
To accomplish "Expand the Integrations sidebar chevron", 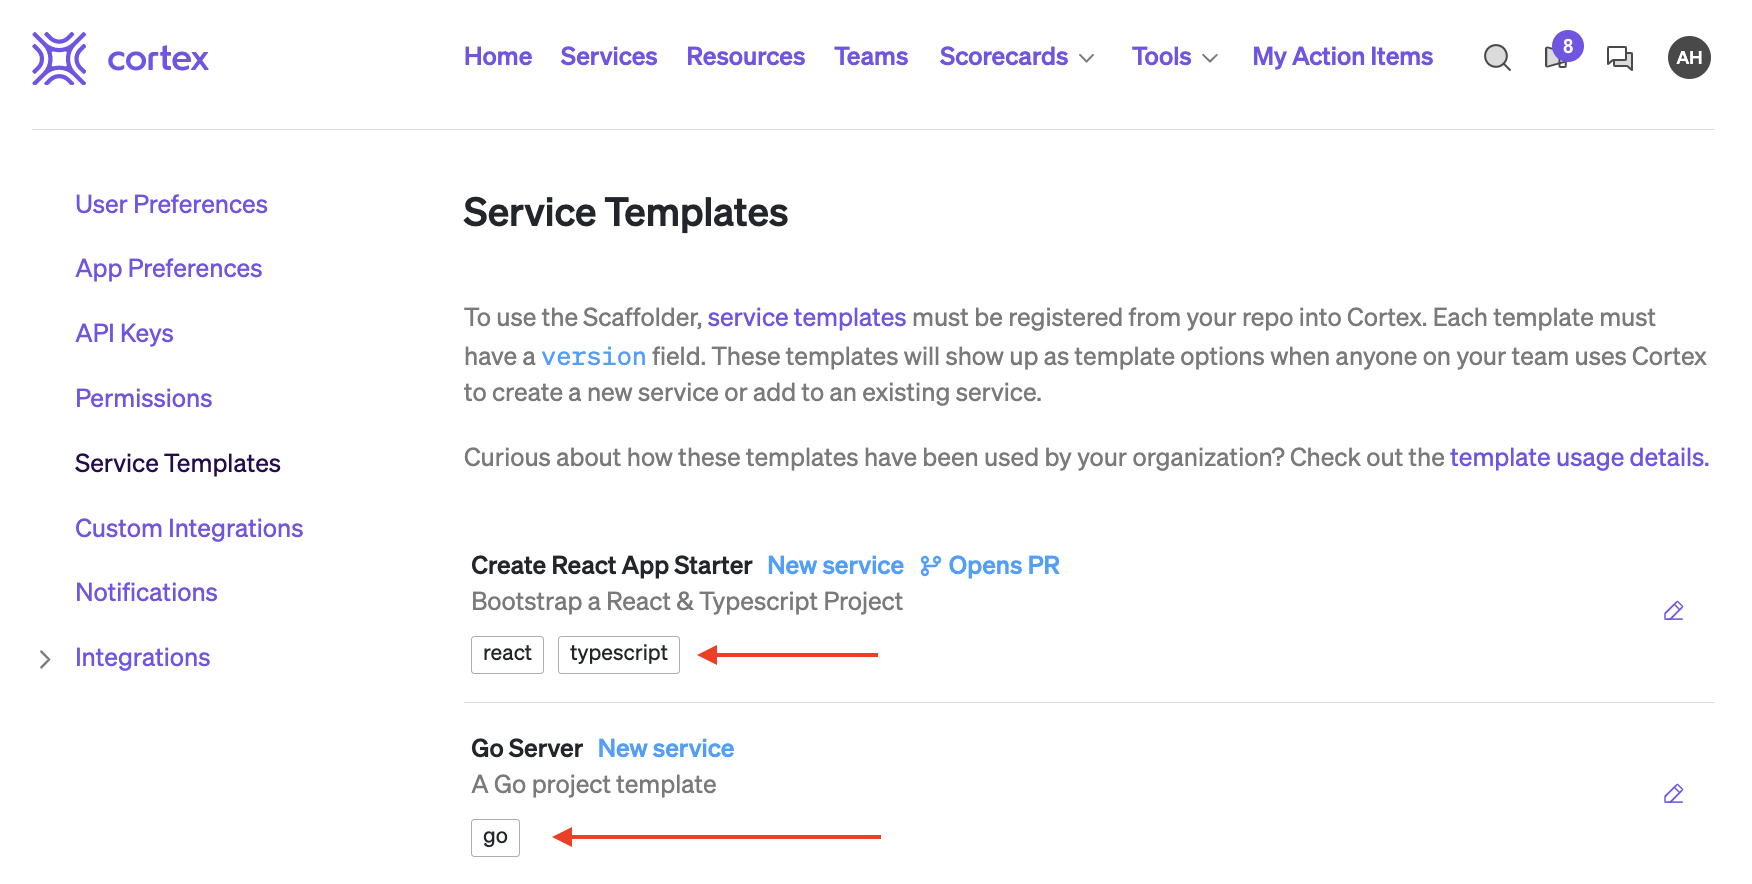I will pos(45,659).
